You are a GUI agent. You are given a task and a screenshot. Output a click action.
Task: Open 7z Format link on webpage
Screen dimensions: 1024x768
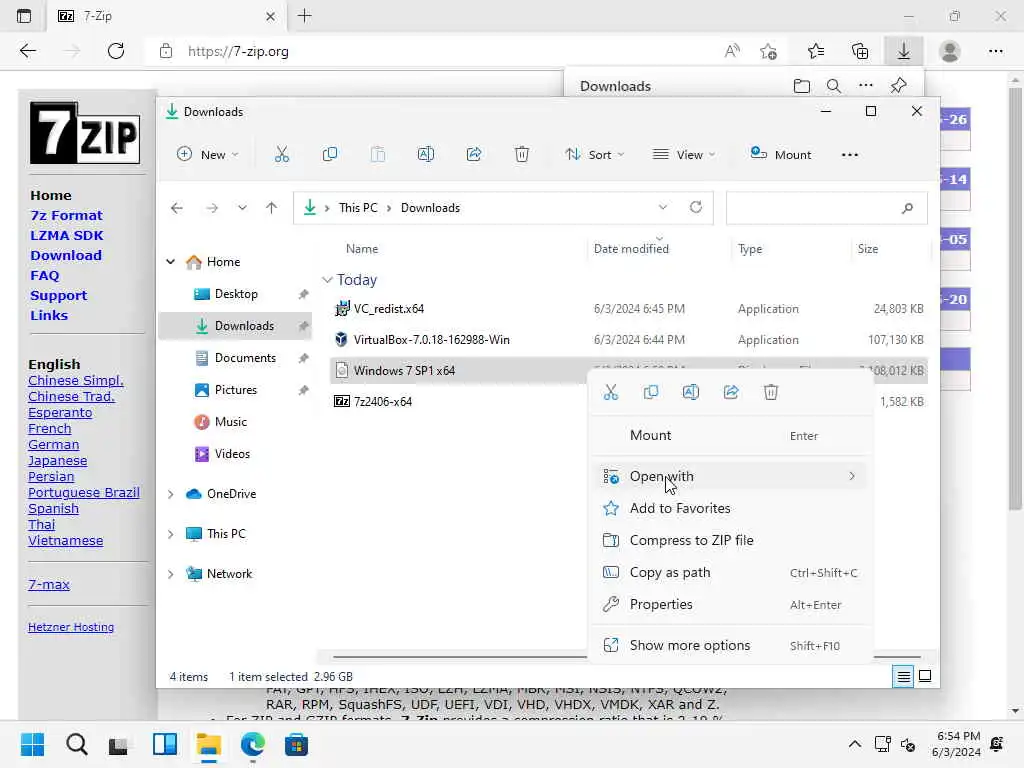click(66, 216)
